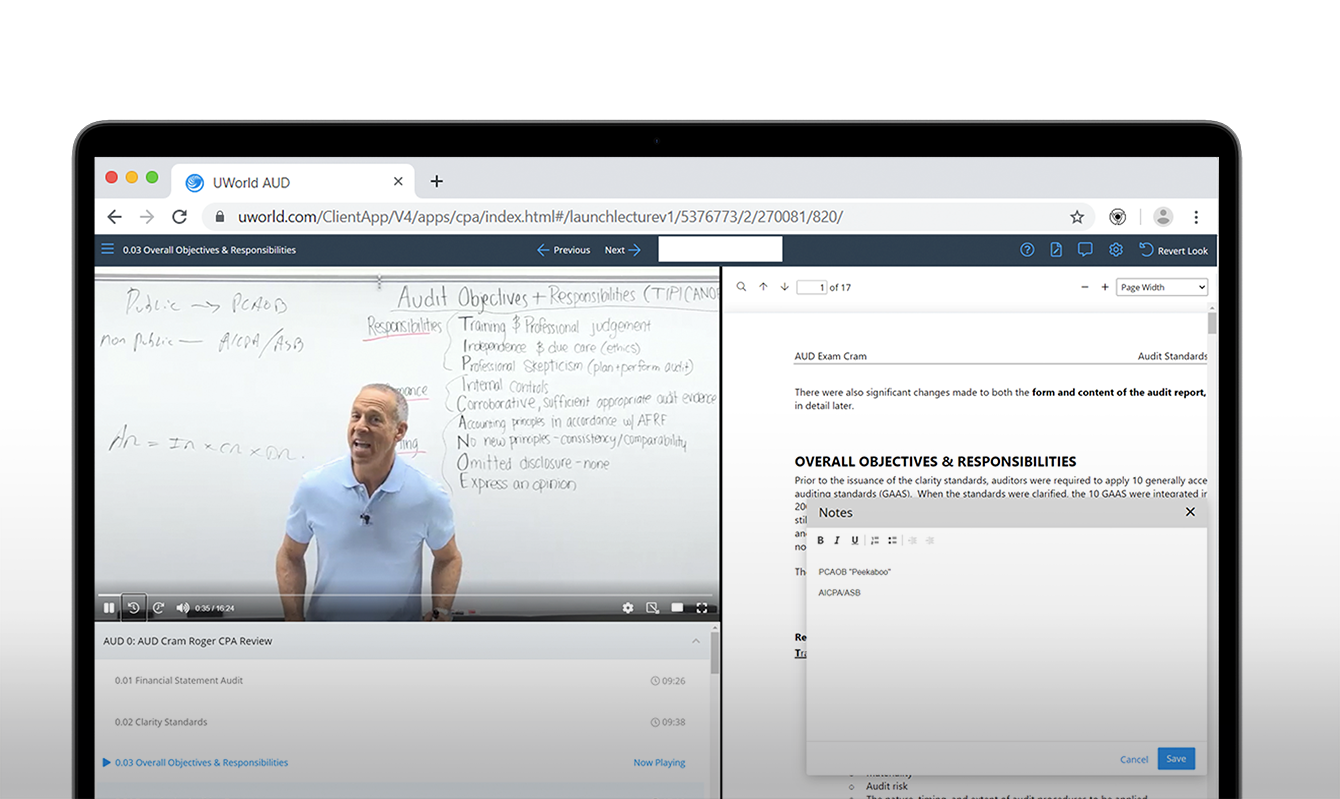Click the page number input field

click(x=811, y=287)
